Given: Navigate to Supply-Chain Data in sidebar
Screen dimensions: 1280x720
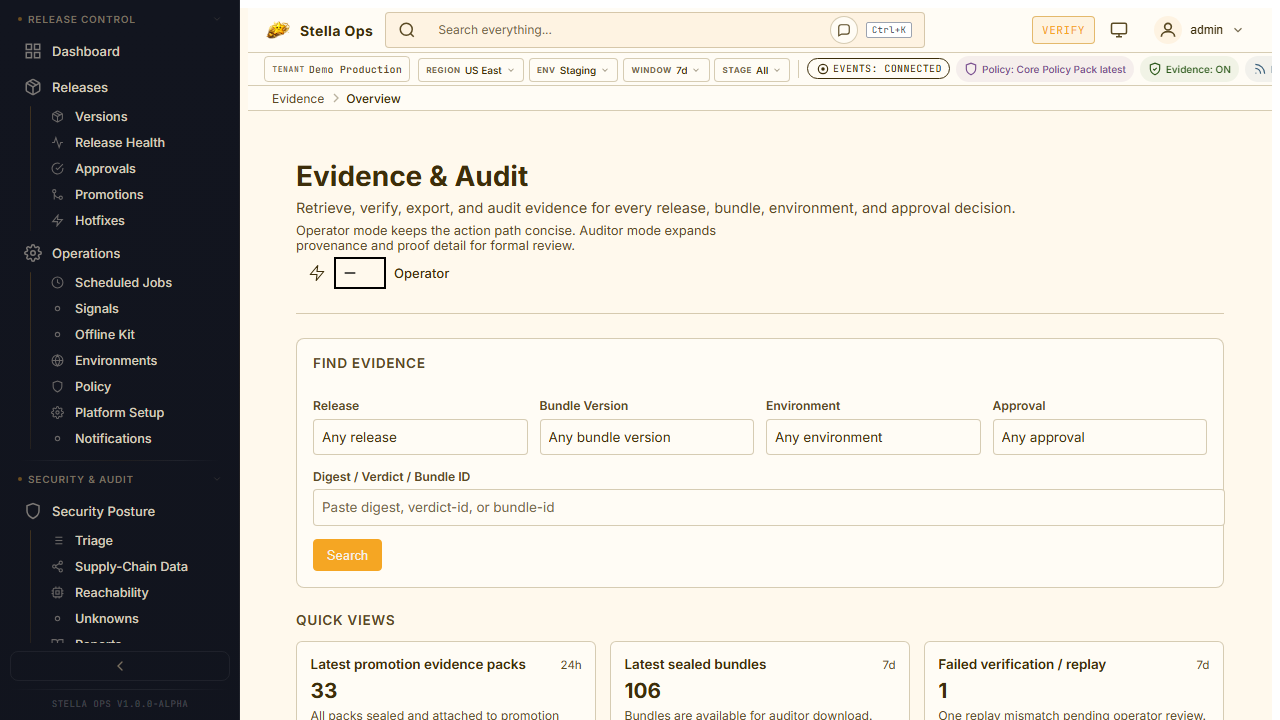Looking at the screenshot, I should pyautogui.click(x=131, y=567).
